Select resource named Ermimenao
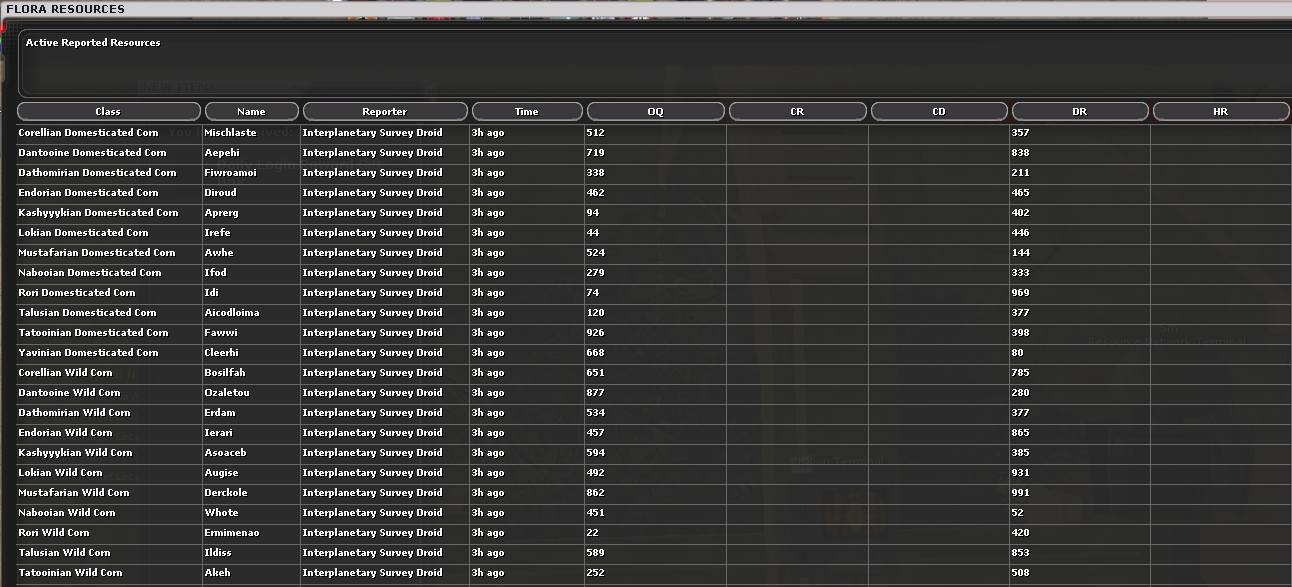1292x587 pixels. 231,533
